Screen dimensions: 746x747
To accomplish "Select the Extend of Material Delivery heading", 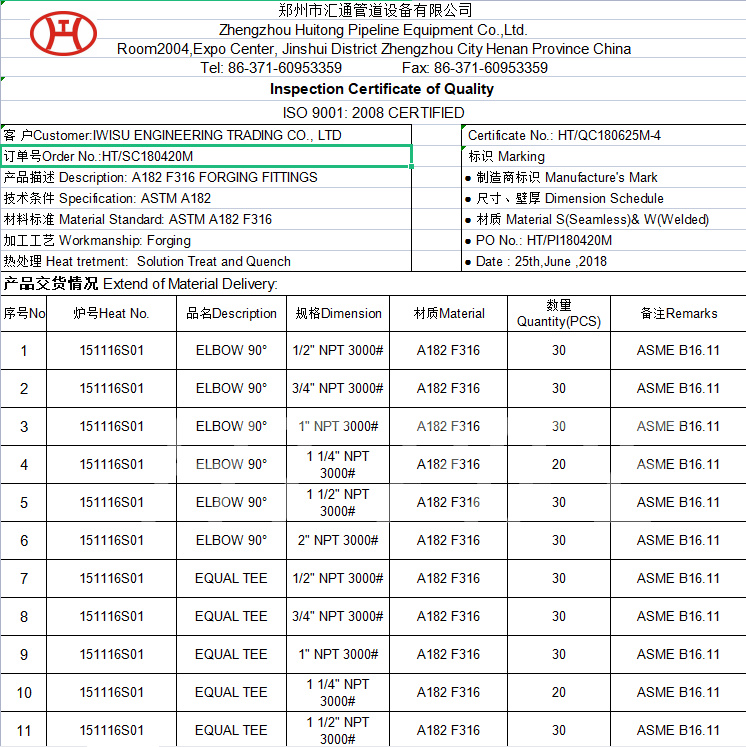I will [x=141, y=284].
